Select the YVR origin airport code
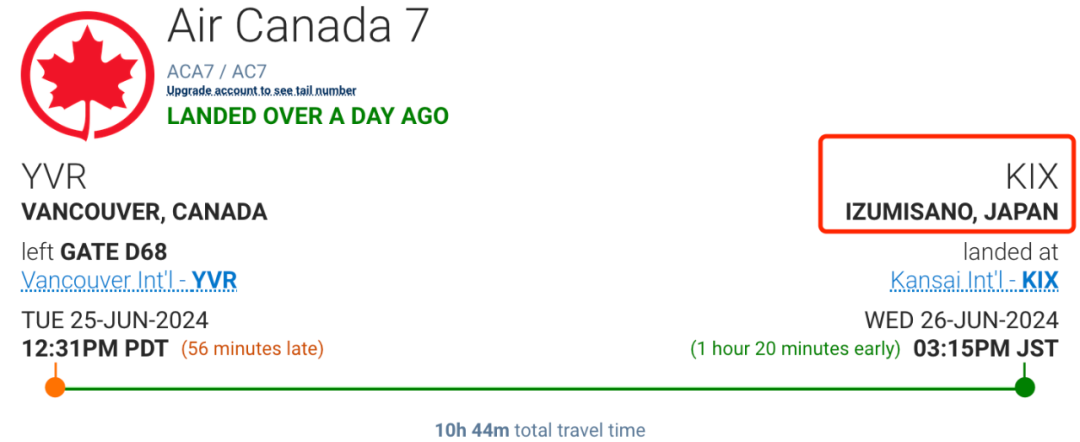 point(54,178)
